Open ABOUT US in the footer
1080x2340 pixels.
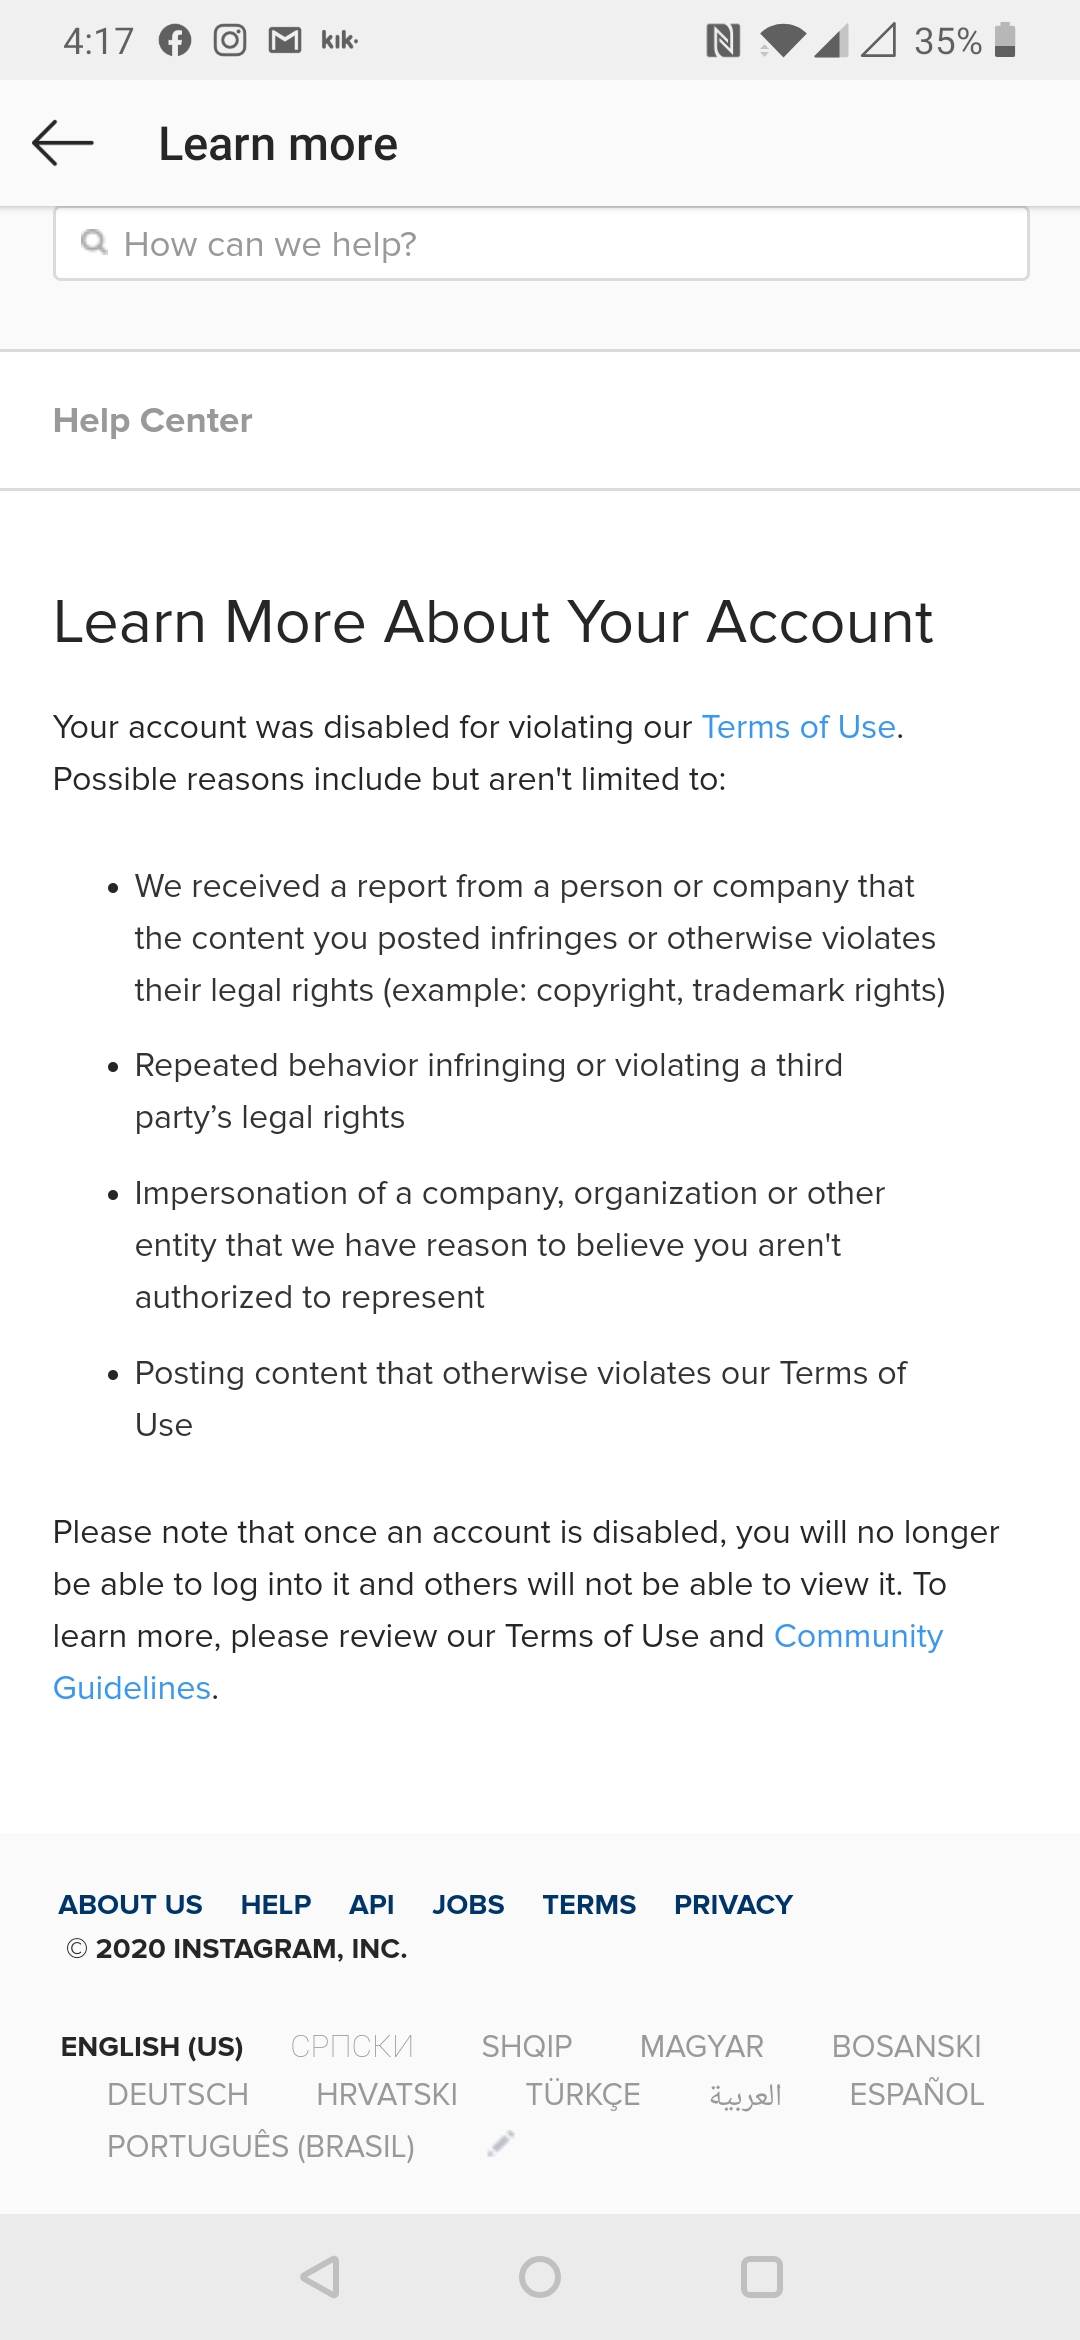click(x=131, y=1904)
